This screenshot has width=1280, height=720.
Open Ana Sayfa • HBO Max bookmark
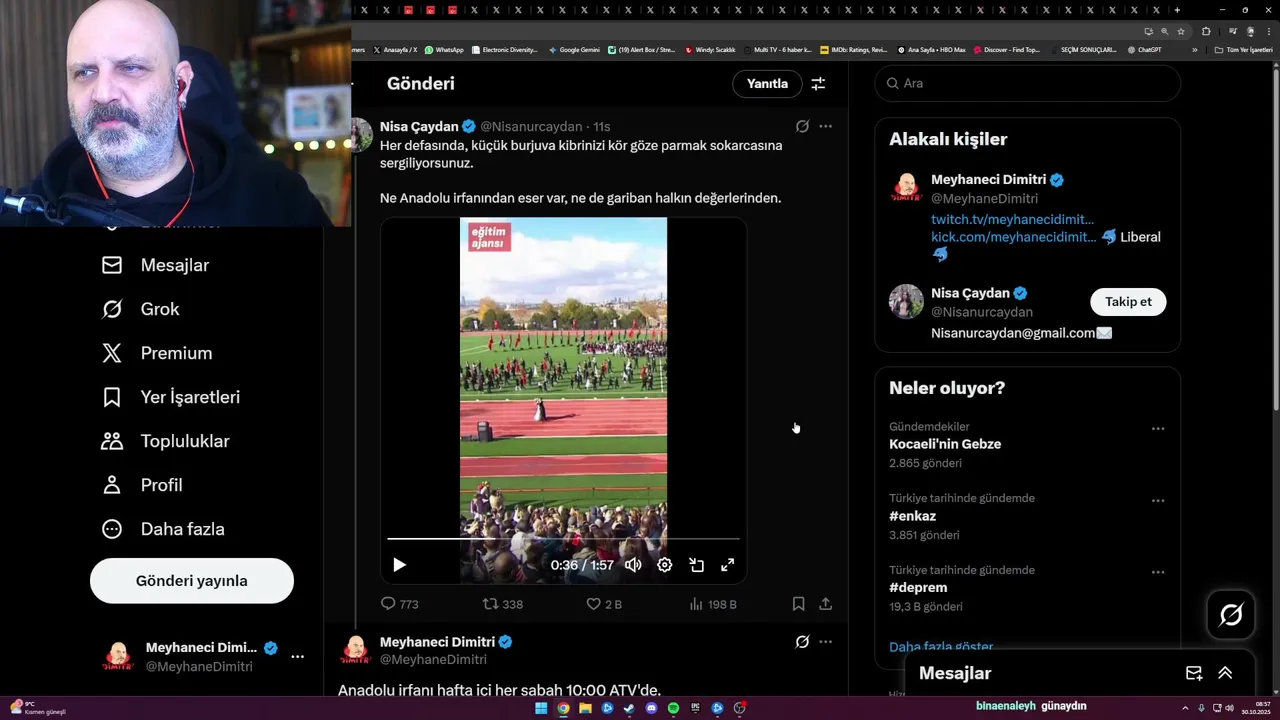click(931, 50)
